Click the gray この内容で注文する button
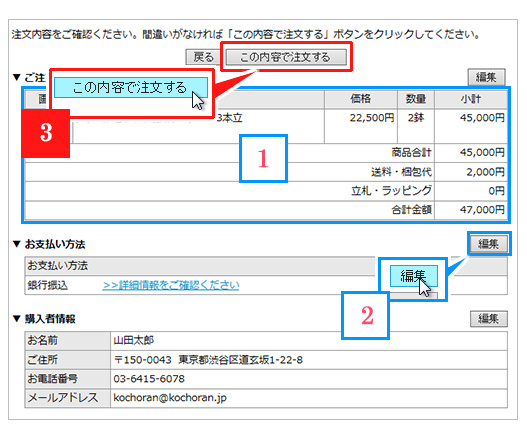 coord(286,57)
